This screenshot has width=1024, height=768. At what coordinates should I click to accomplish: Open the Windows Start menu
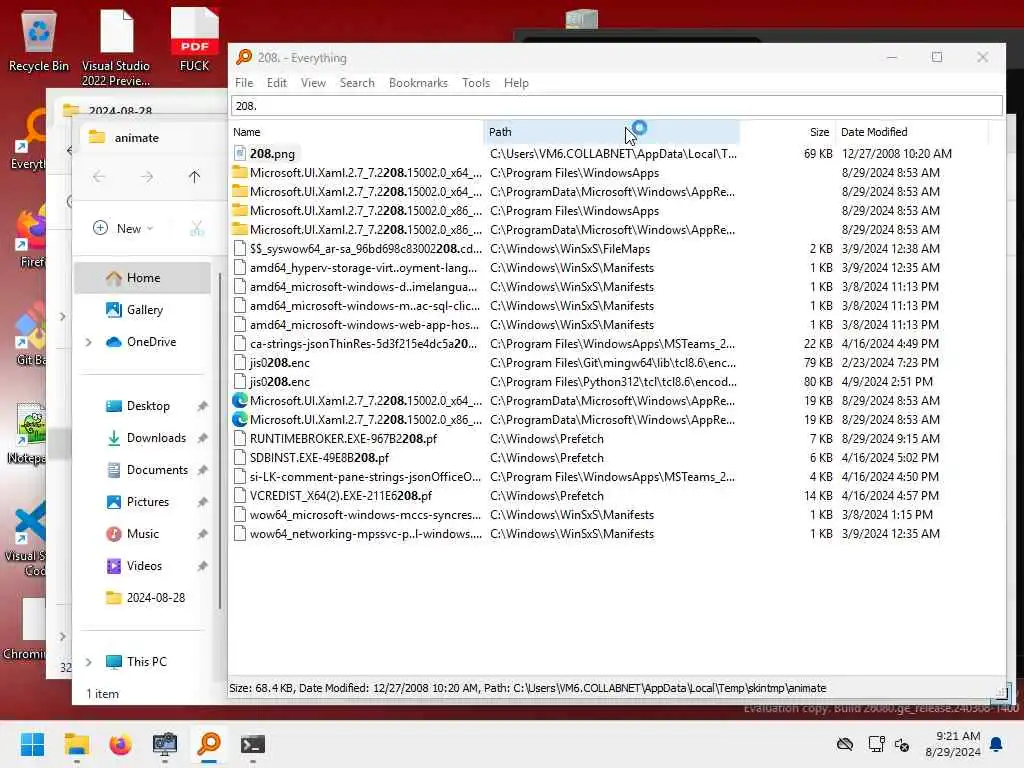click(32, 744)
